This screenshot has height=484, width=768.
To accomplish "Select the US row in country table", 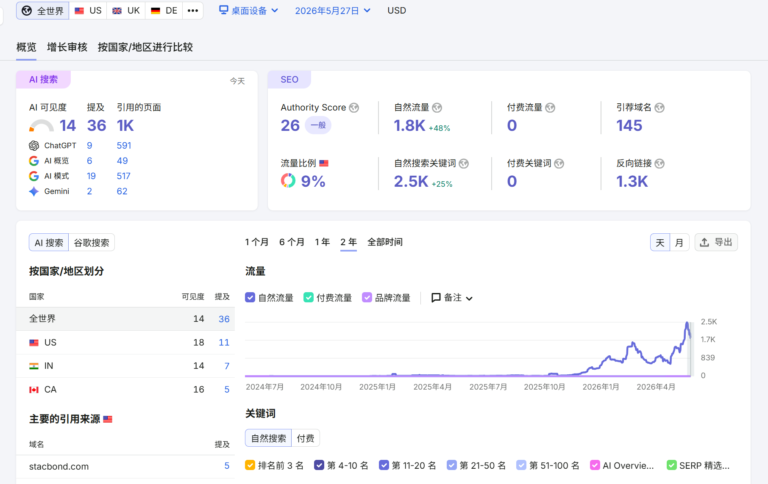I will (125, 342).
